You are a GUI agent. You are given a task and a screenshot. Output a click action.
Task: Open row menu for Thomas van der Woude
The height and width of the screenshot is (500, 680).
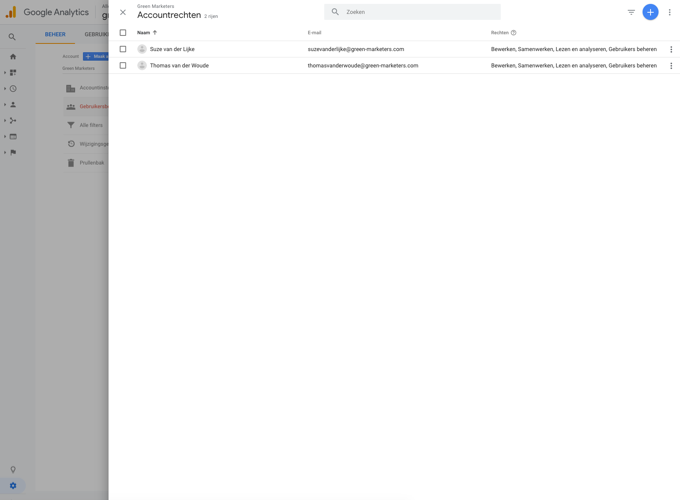tap(671, 66)
